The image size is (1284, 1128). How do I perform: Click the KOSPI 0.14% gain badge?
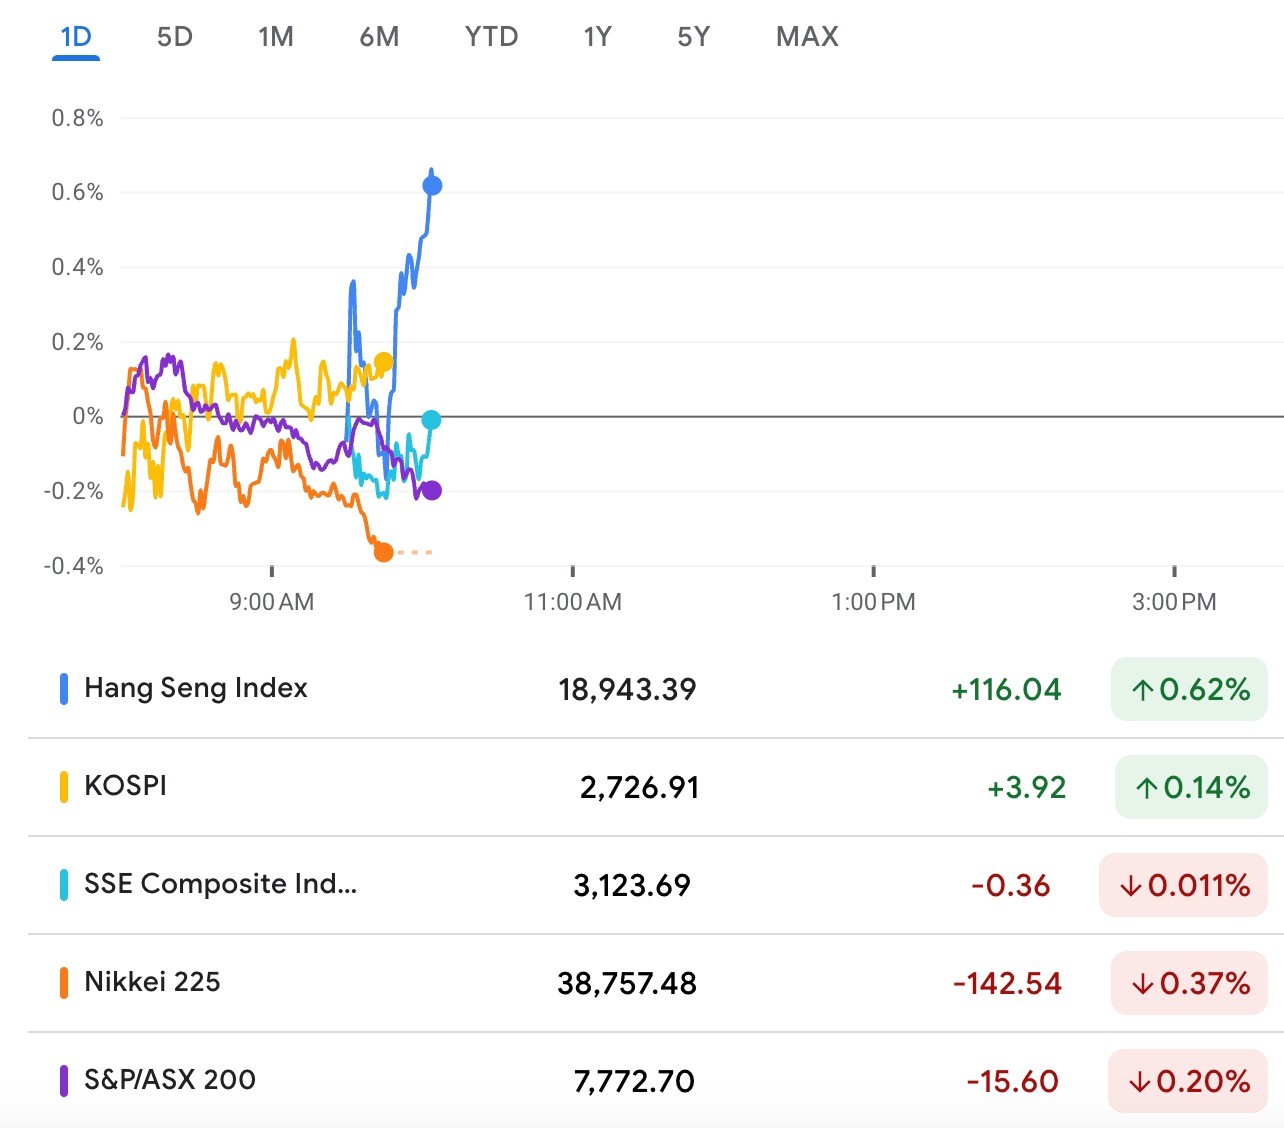(1191, 787)
